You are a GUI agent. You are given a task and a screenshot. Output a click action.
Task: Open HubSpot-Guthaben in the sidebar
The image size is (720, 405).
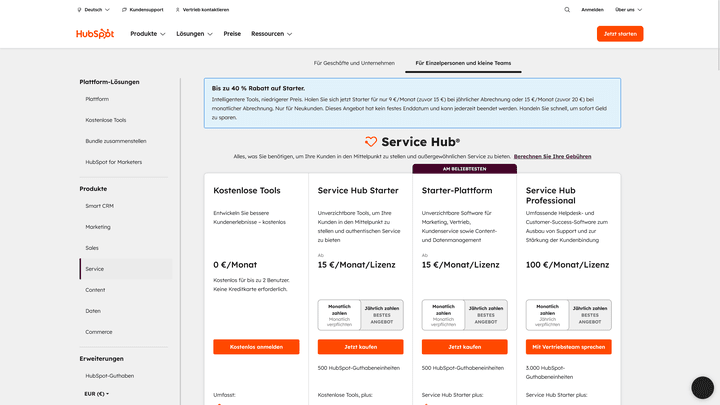tap(110, 376)
